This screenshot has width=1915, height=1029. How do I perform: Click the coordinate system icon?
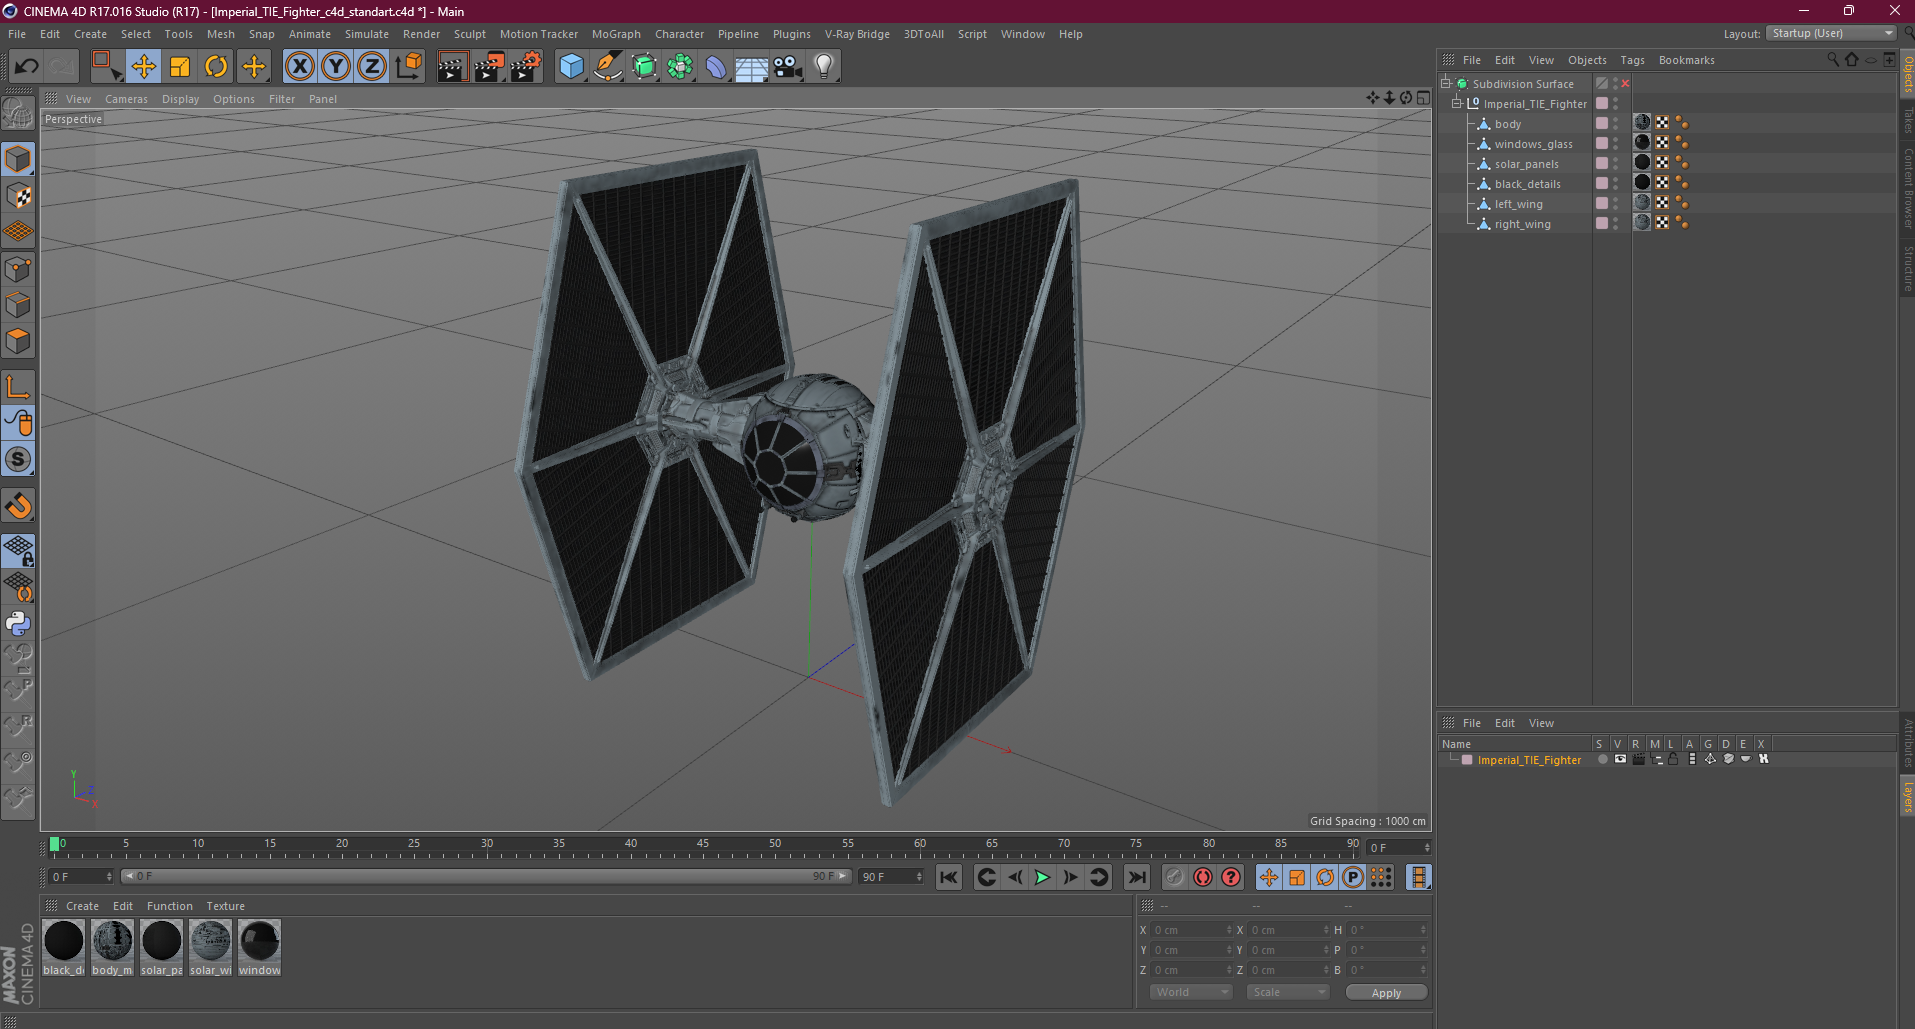409,67
